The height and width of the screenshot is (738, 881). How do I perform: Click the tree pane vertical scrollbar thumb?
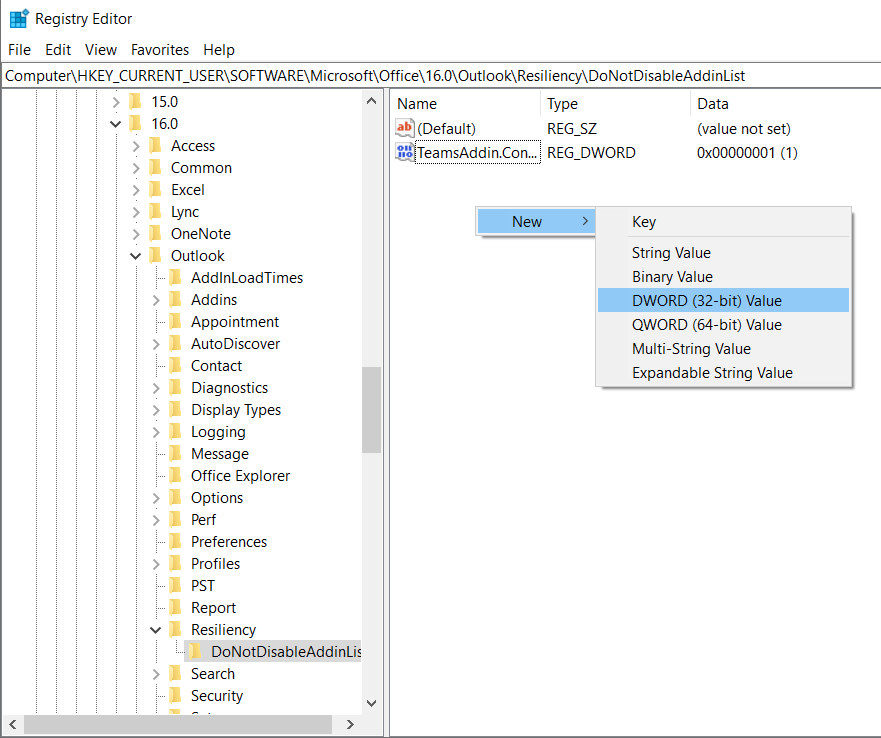(x=371, y=410)
